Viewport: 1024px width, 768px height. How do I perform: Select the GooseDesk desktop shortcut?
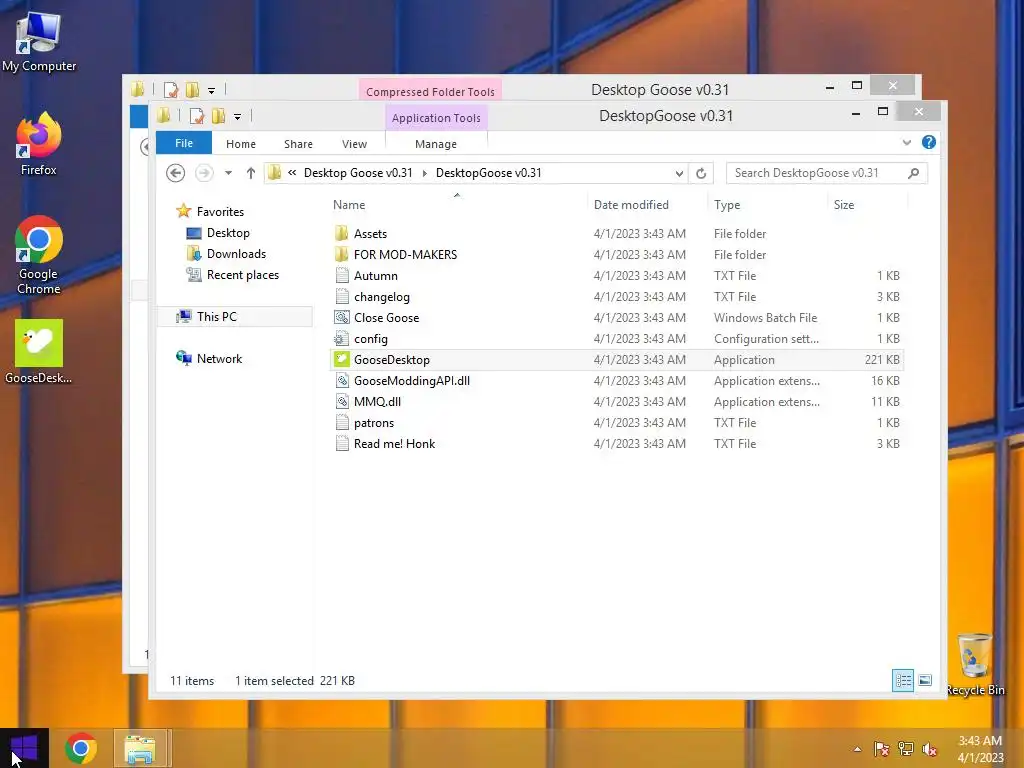tap(39, 351)
